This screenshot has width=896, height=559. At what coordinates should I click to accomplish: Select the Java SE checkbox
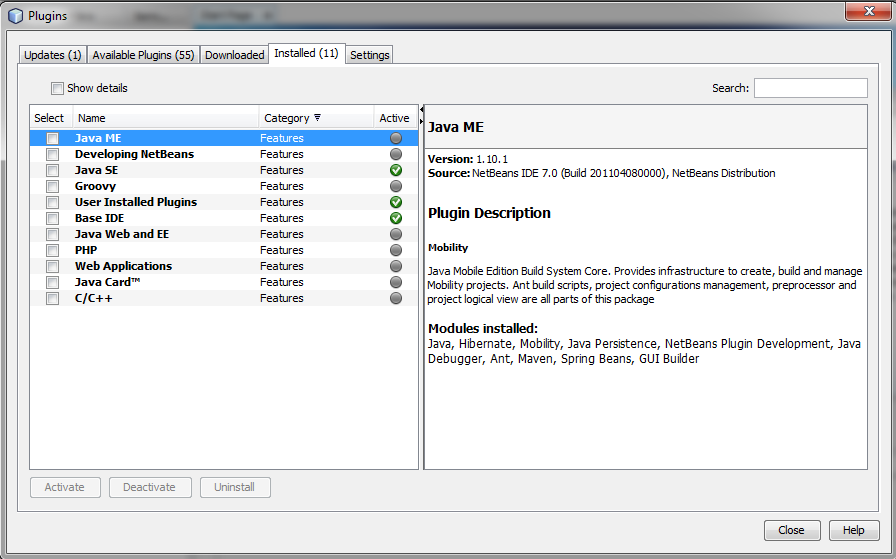(x=53, y=170)
